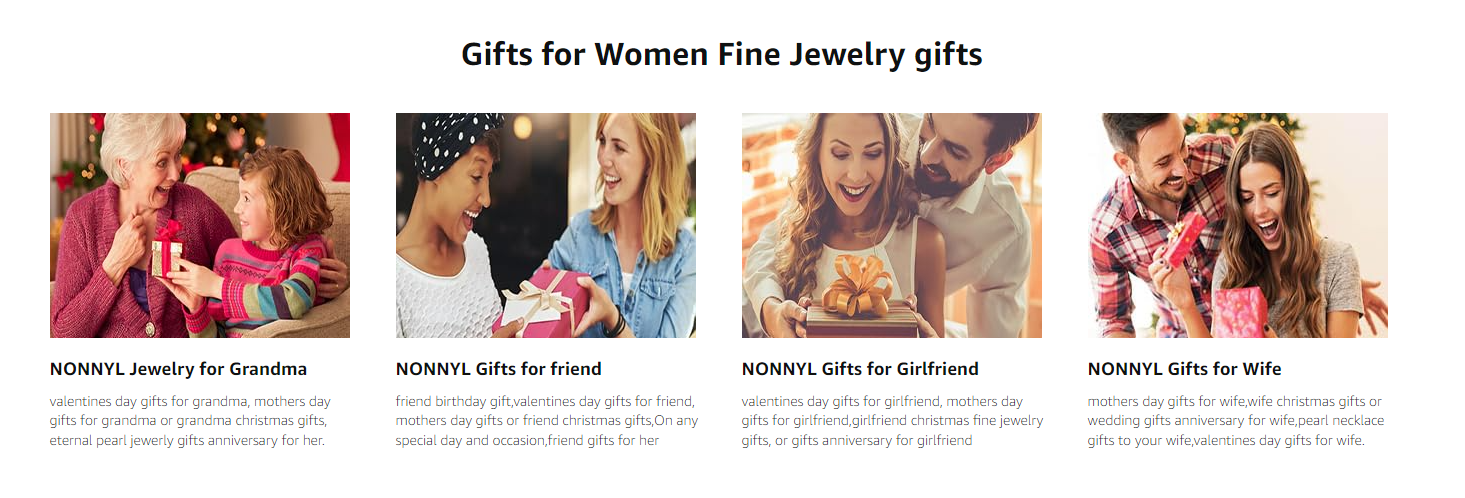Select the girlfriend surprise gift photo

891,225
